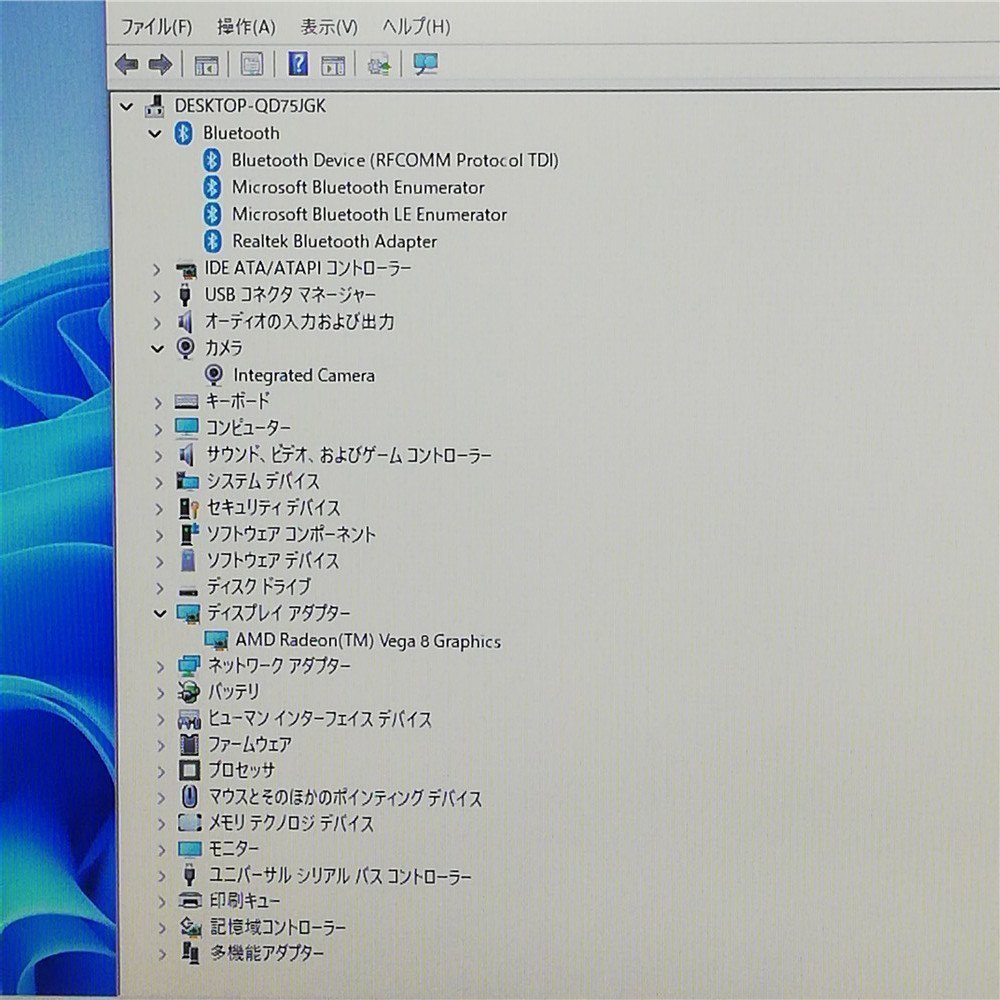Collapse the Bluetooth category
The image size is (1000, 1000).
[x=155, y=134]
